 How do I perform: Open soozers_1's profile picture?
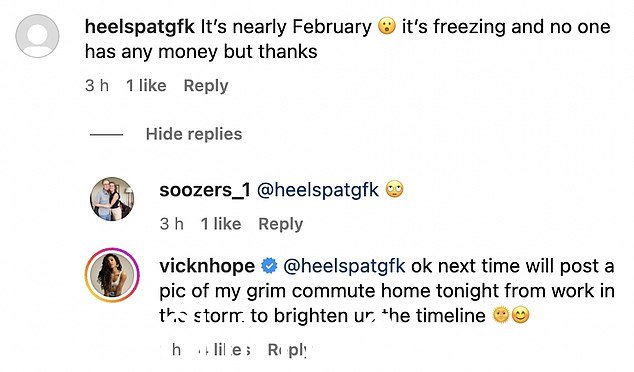[112, 199]
